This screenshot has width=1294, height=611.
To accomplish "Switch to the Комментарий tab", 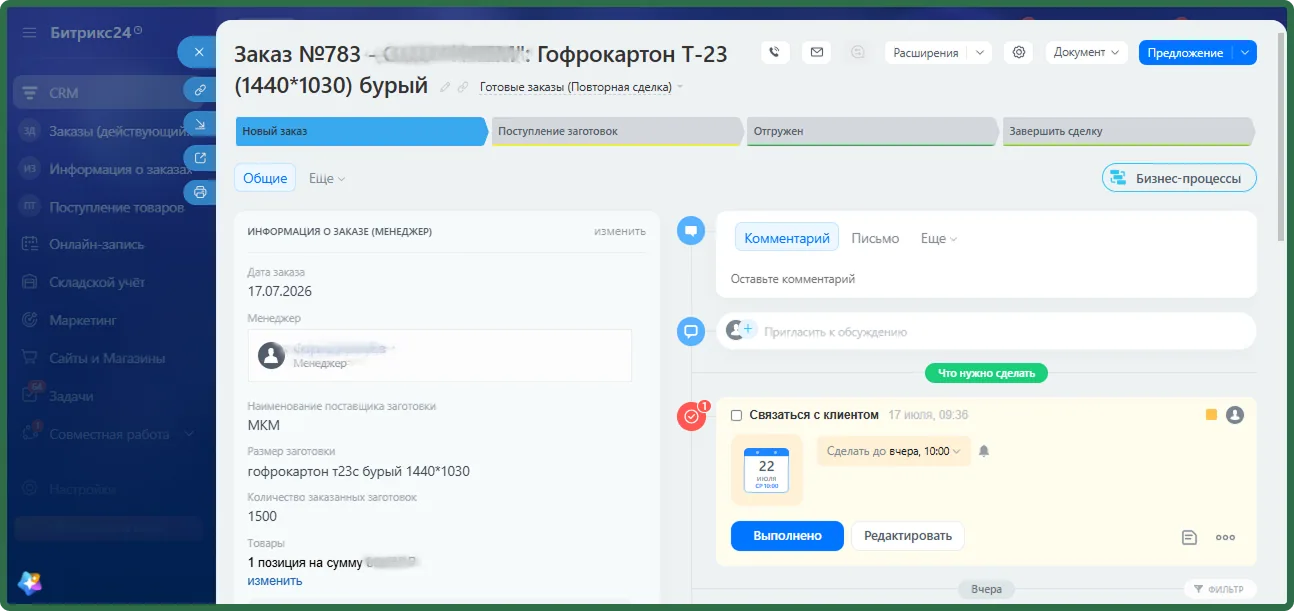I will click(787, 238).
